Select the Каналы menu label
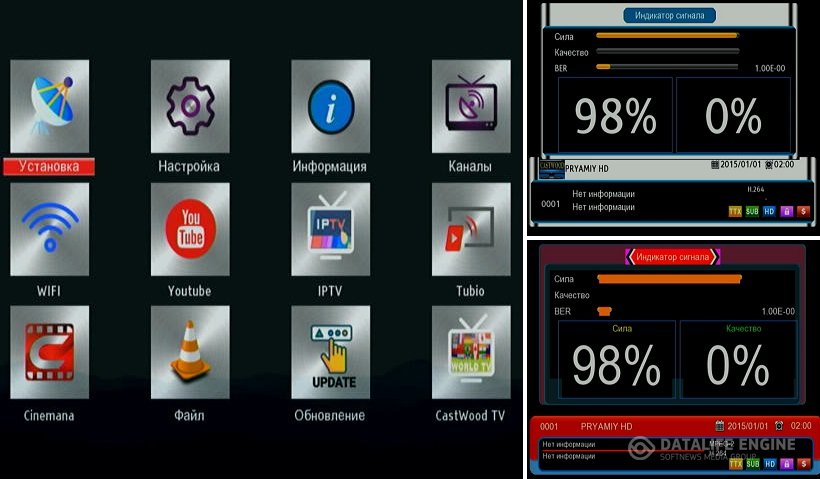 [470, 166]
